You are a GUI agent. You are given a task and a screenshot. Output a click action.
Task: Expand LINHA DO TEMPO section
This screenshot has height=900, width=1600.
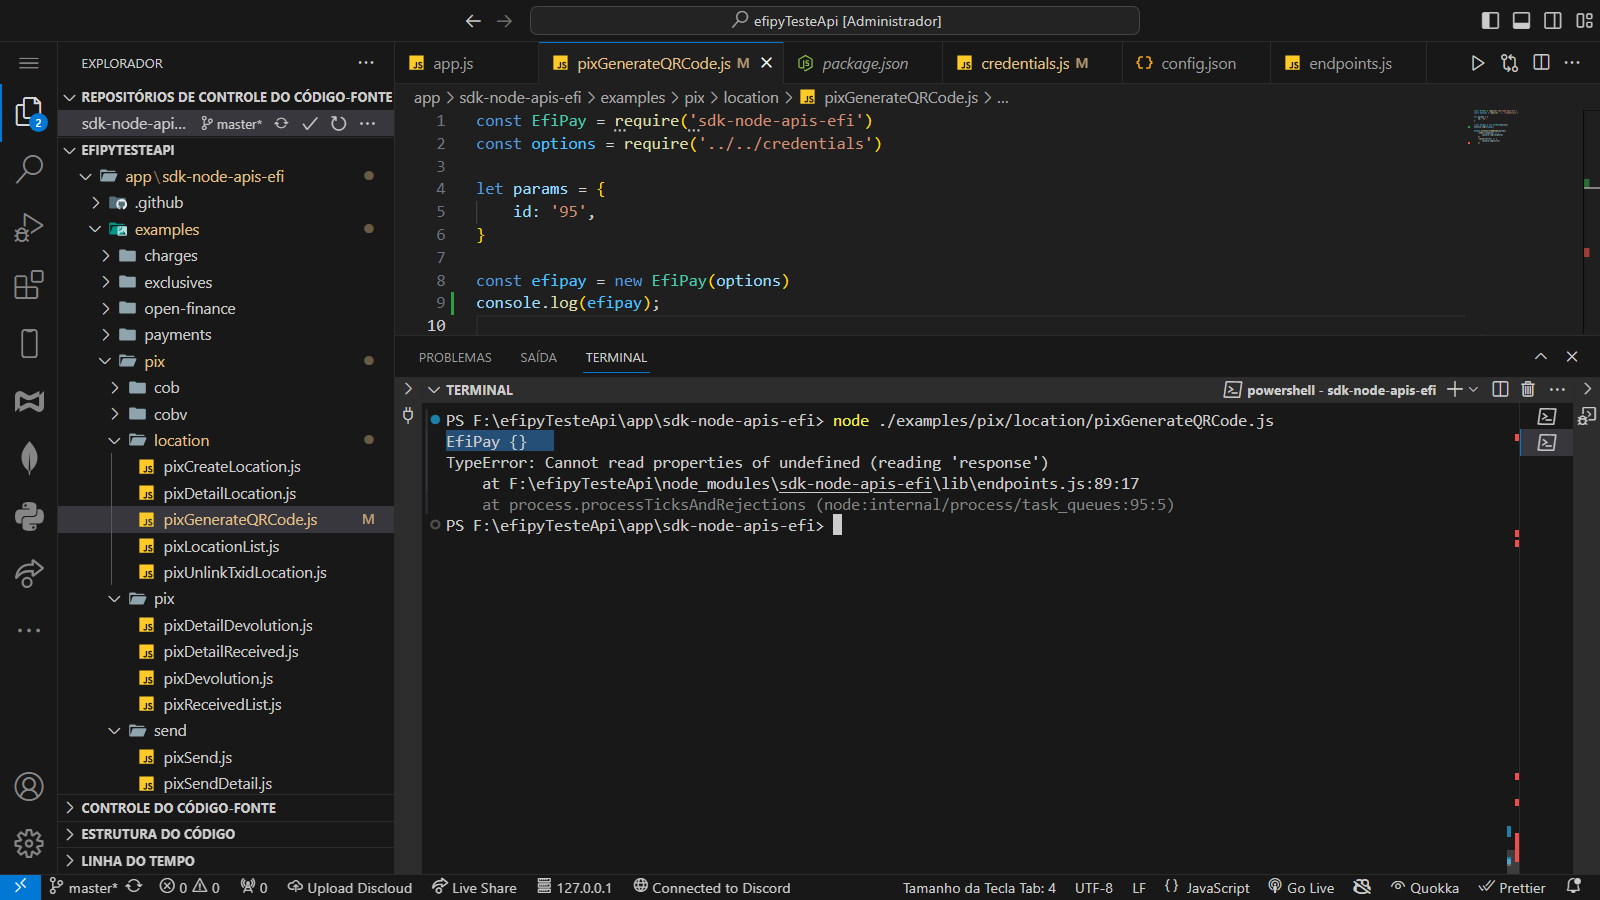tap(226, 861)
